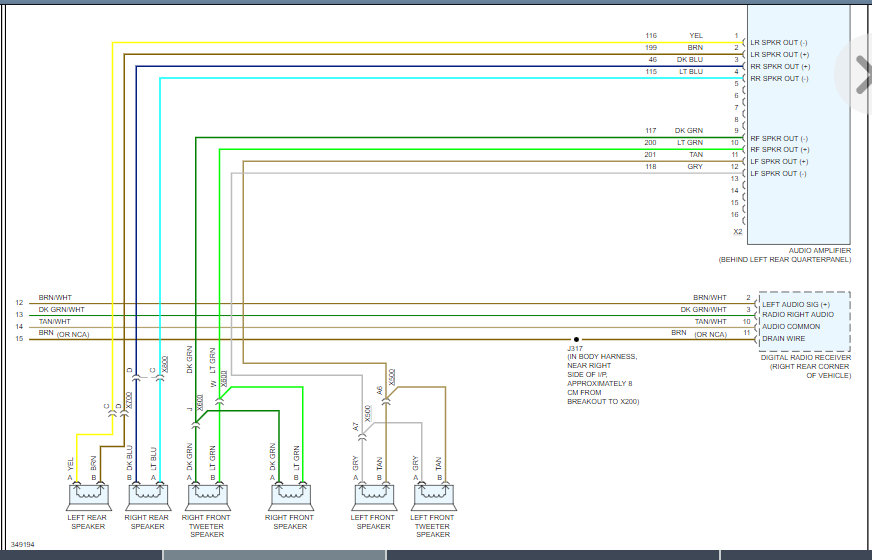Select the highlighted lighter segment in bottom strip
Viewport: 872px width, 560px height.
coord(274,555)
